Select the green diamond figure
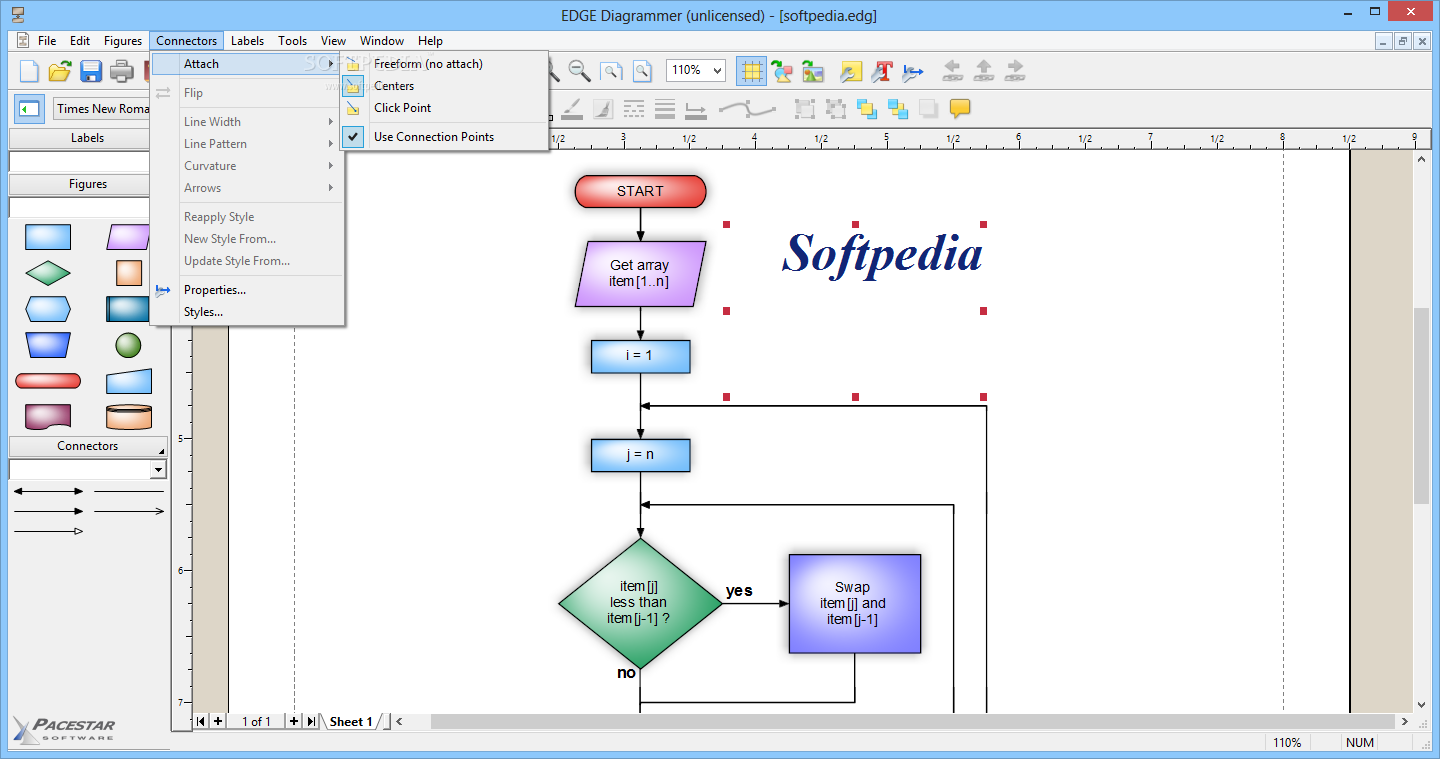This screenshot has height=759, width=1440. tap(48, 273)
